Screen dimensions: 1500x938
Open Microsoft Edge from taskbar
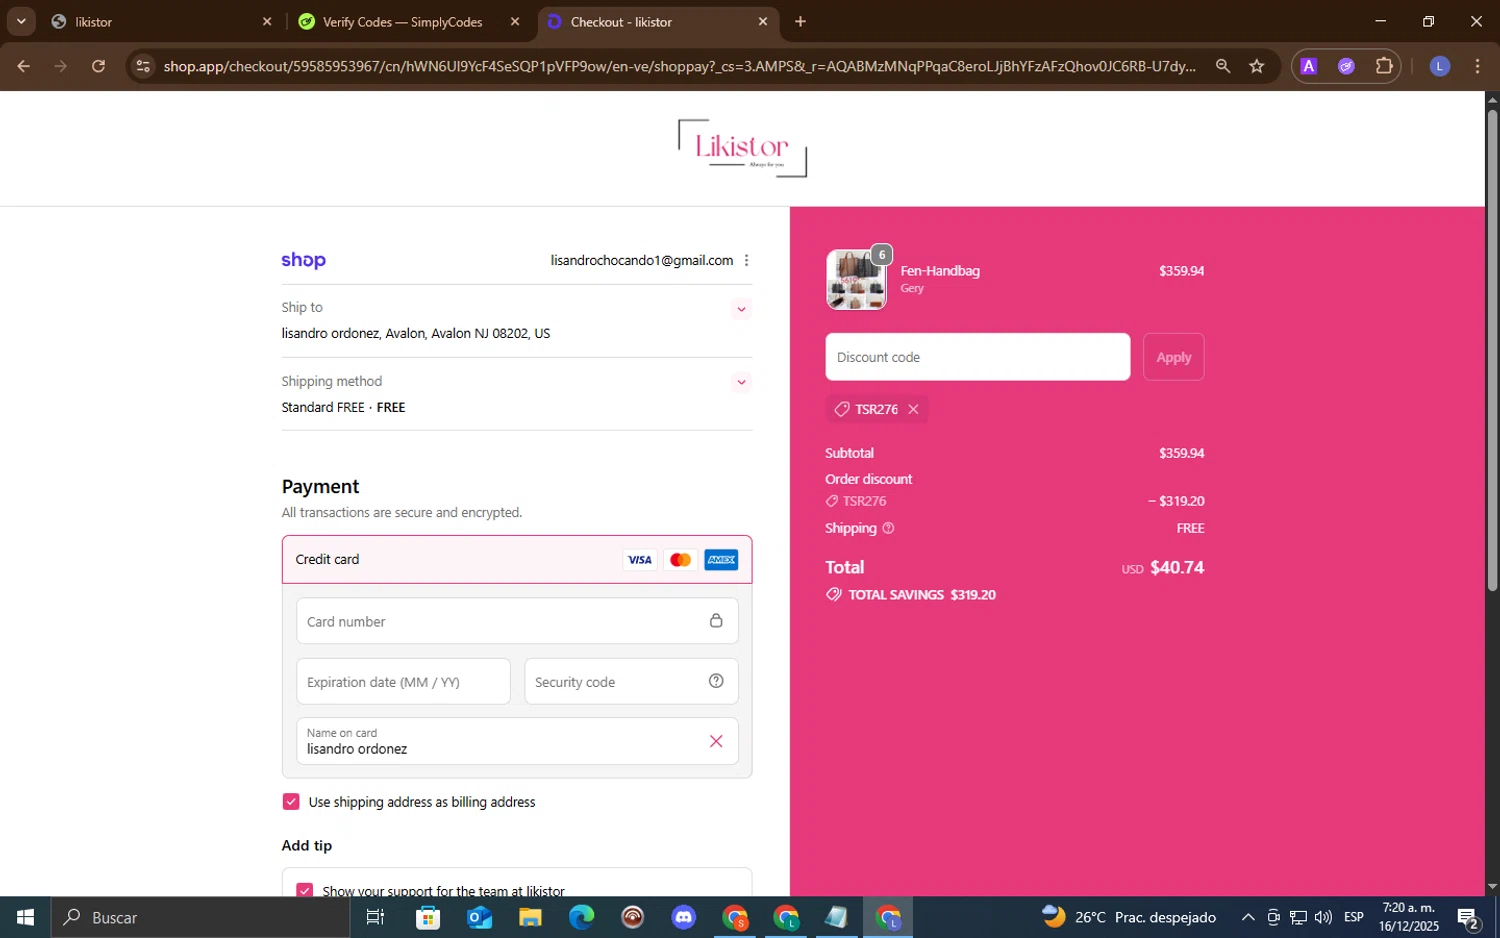pos(581,917)
